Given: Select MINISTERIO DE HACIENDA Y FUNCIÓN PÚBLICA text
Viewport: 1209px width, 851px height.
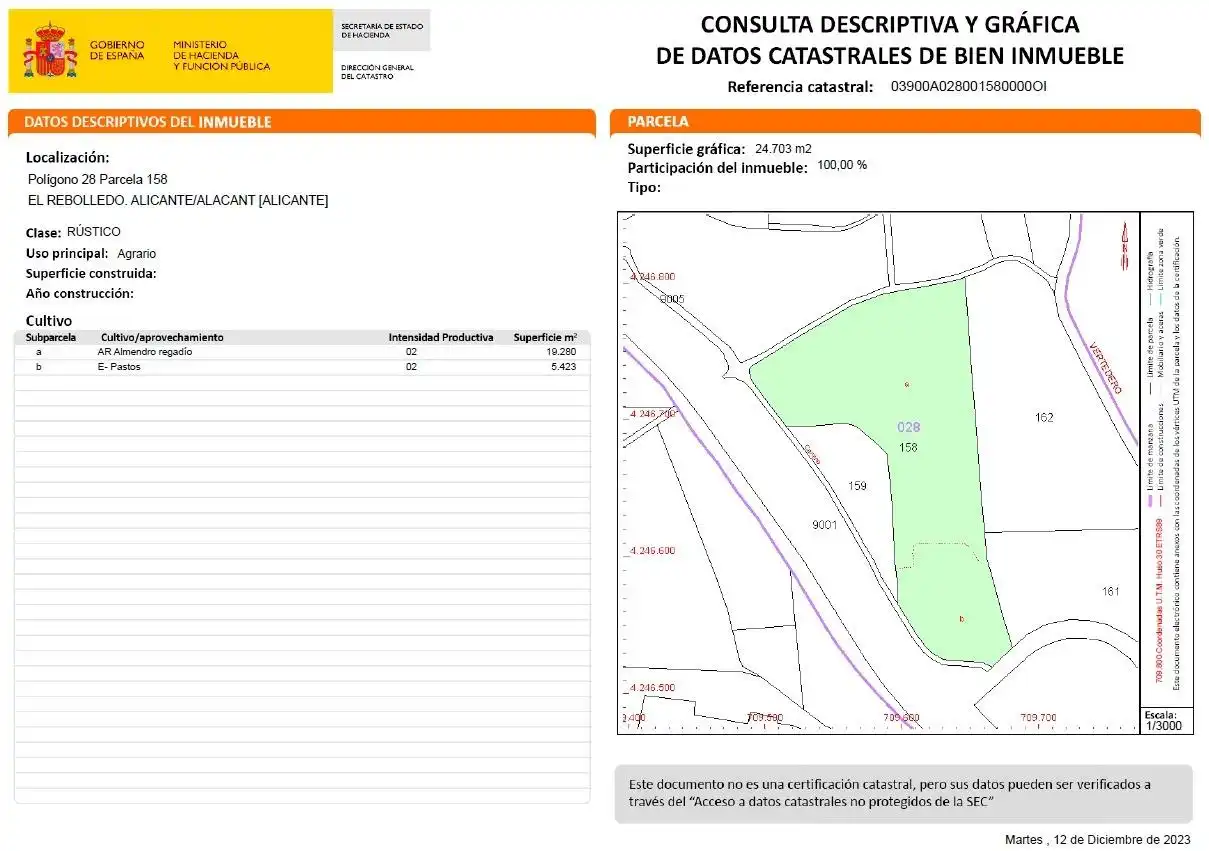Looking at the screenshot, I should coord(221,55).
